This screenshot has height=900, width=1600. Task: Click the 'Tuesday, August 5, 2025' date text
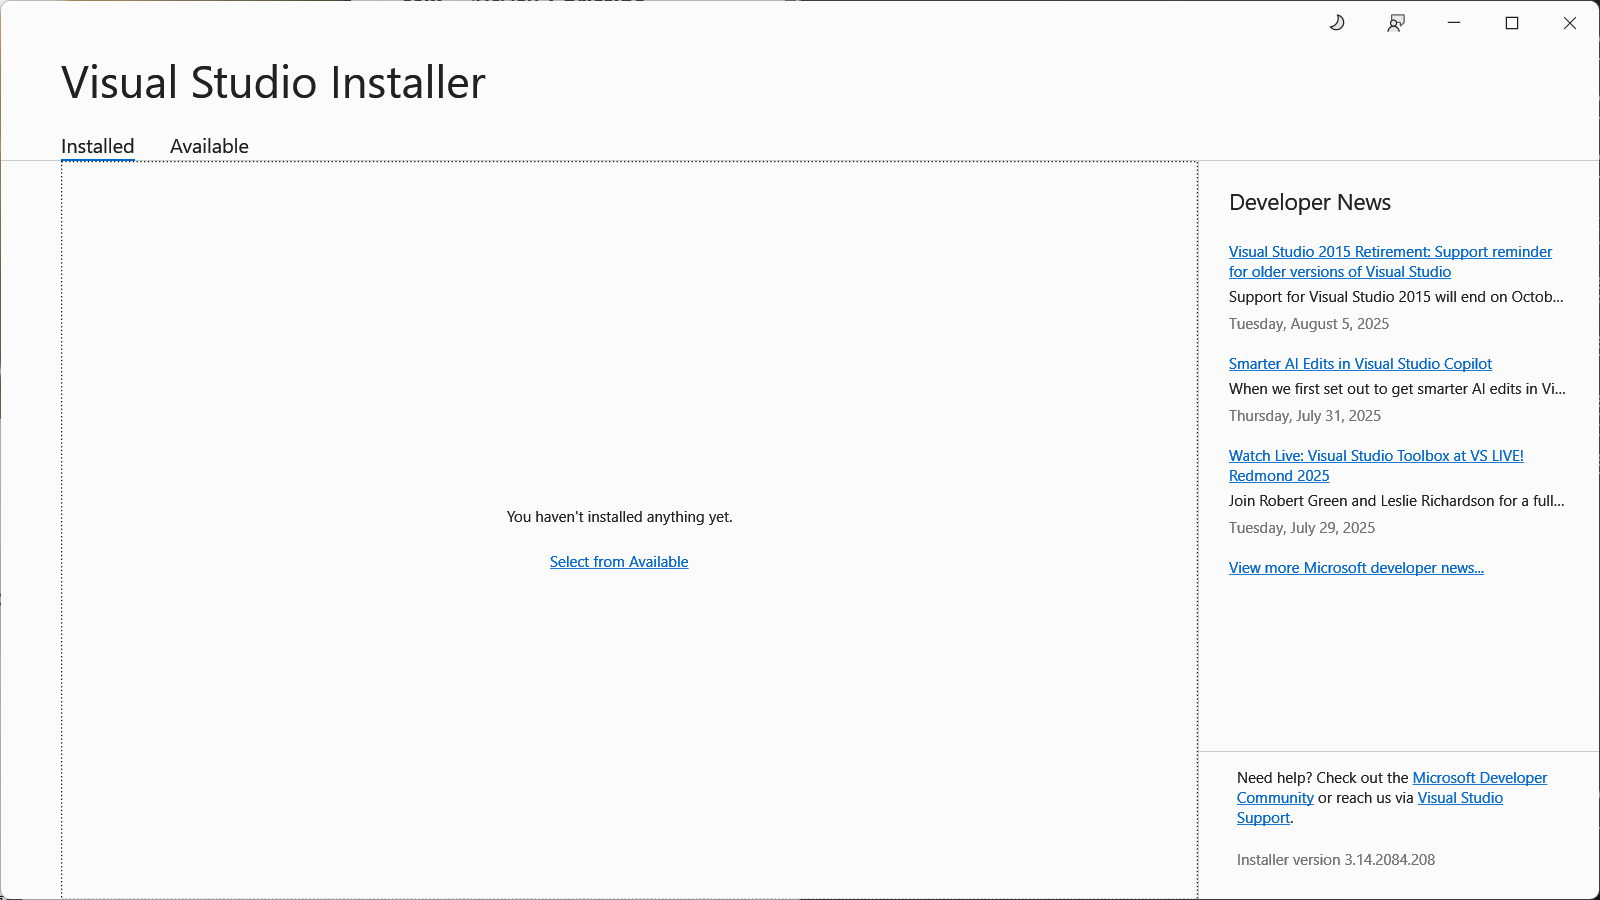tap(1309, 324)
